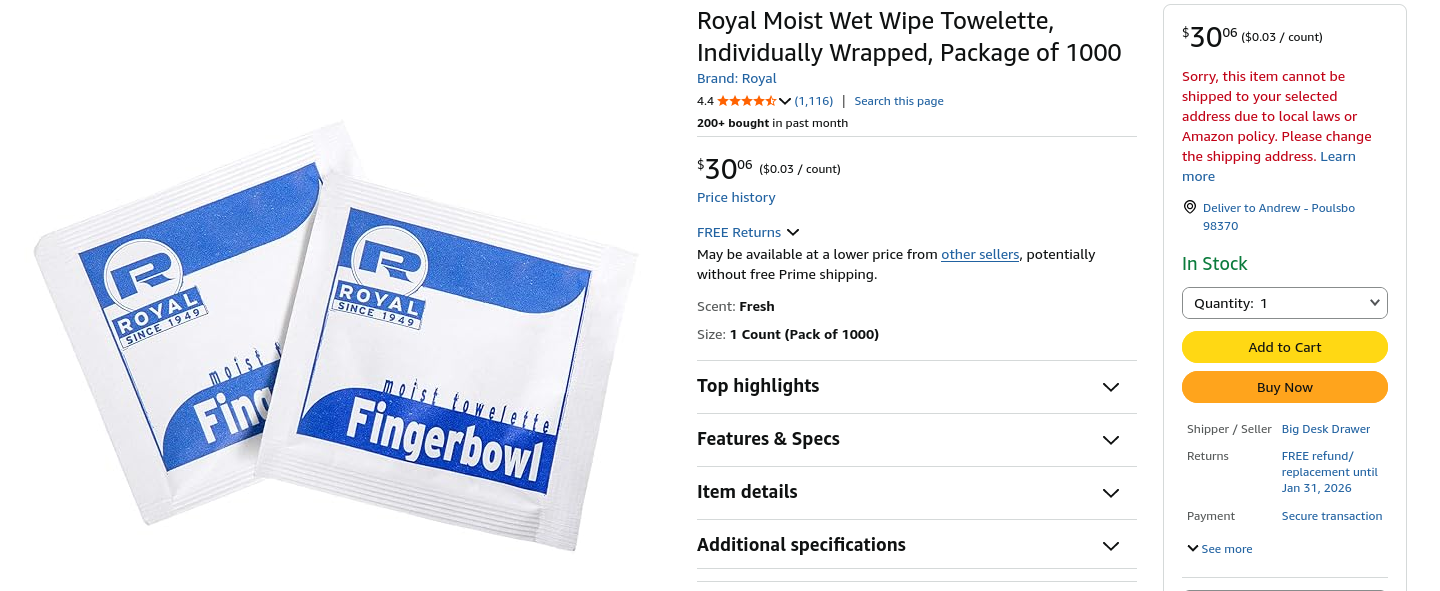This screenshot has height=591, width=1440.
Task: Click the Add to Cart button
Action: (1284, 347)
